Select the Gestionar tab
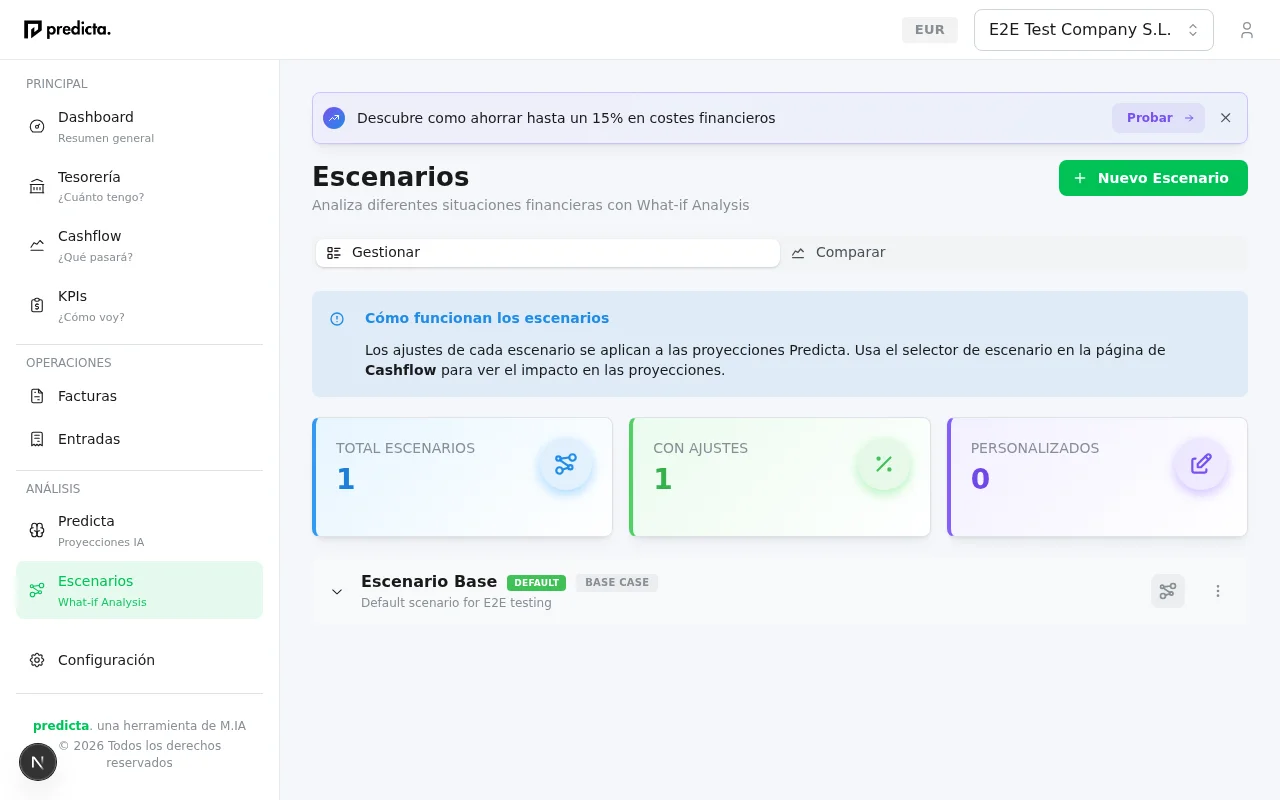 [547, 252]
